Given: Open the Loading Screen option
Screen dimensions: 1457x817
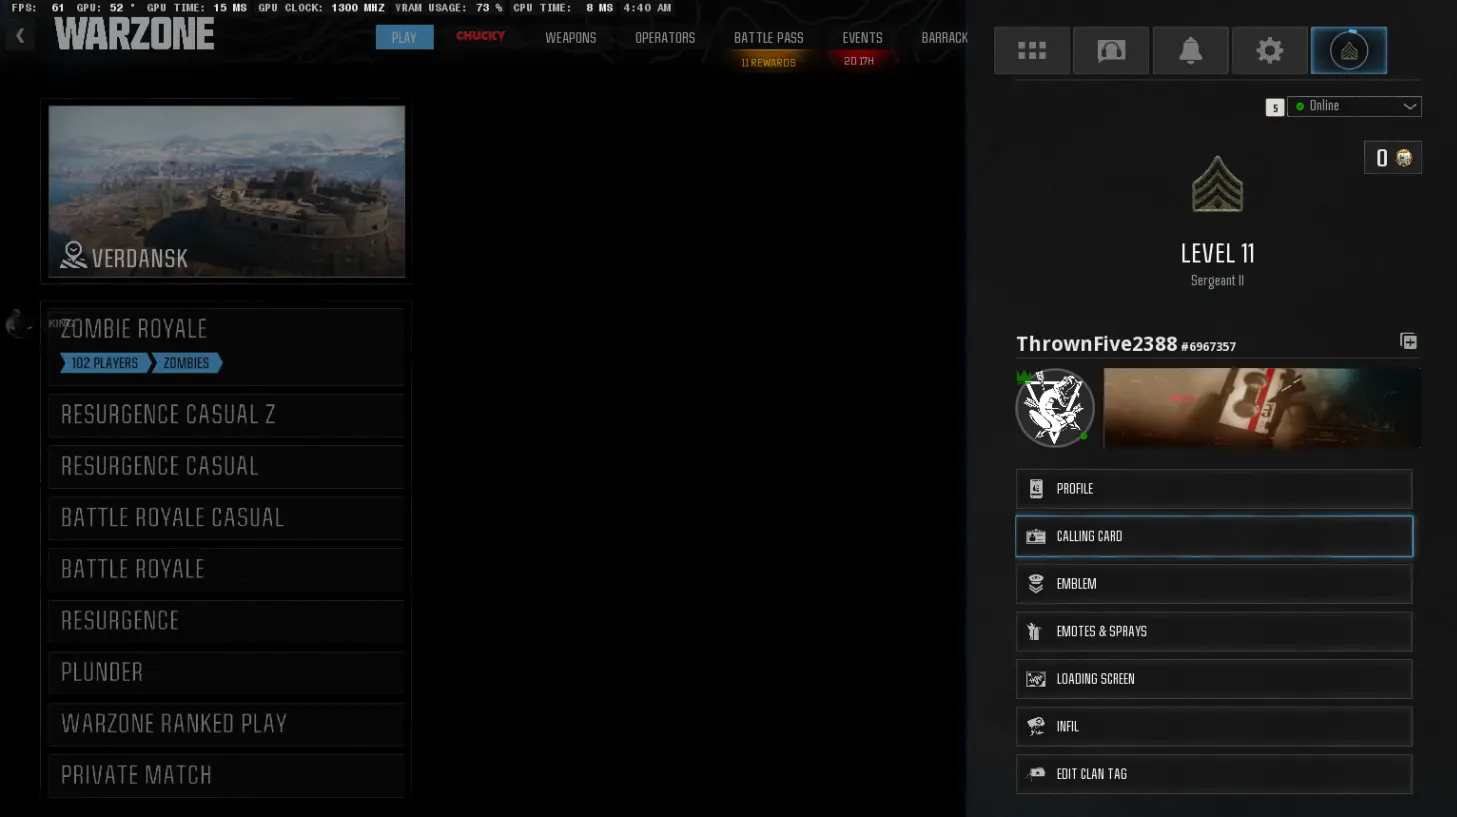Looking at the screenshot, I should tap(1214, 679).
